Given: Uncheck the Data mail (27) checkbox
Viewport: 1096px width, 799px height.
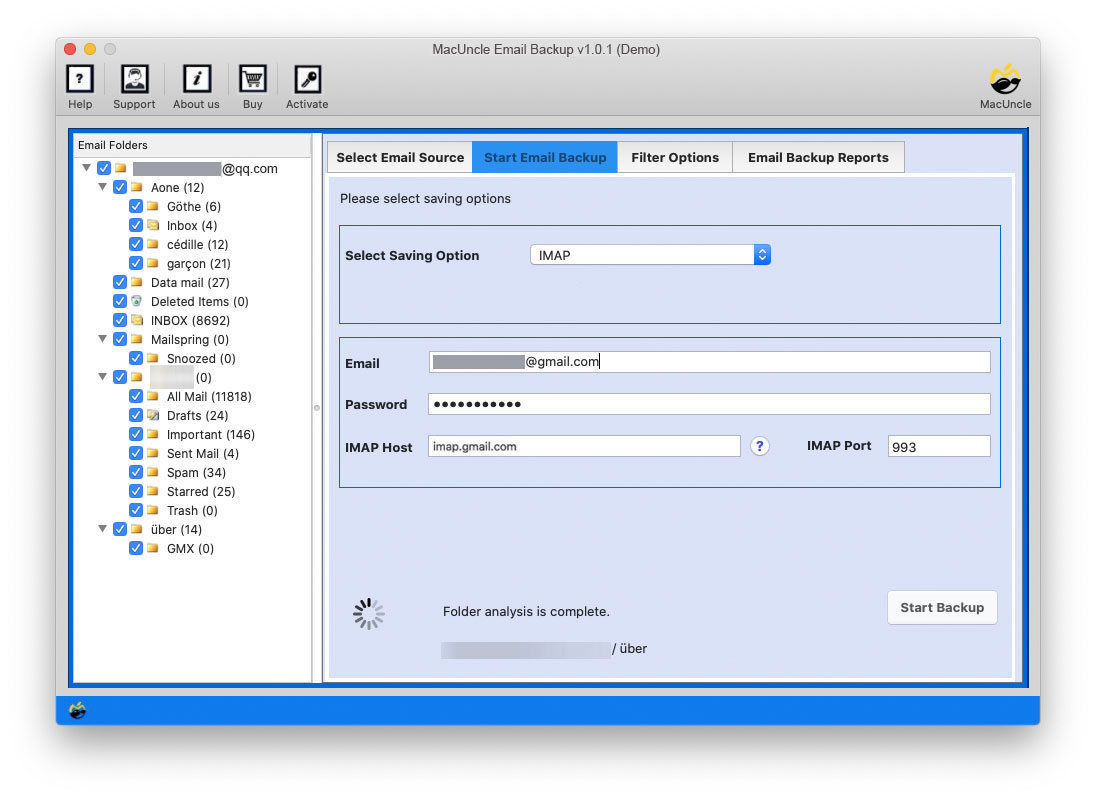Looking at the screenshot, I should pos(120,283).
